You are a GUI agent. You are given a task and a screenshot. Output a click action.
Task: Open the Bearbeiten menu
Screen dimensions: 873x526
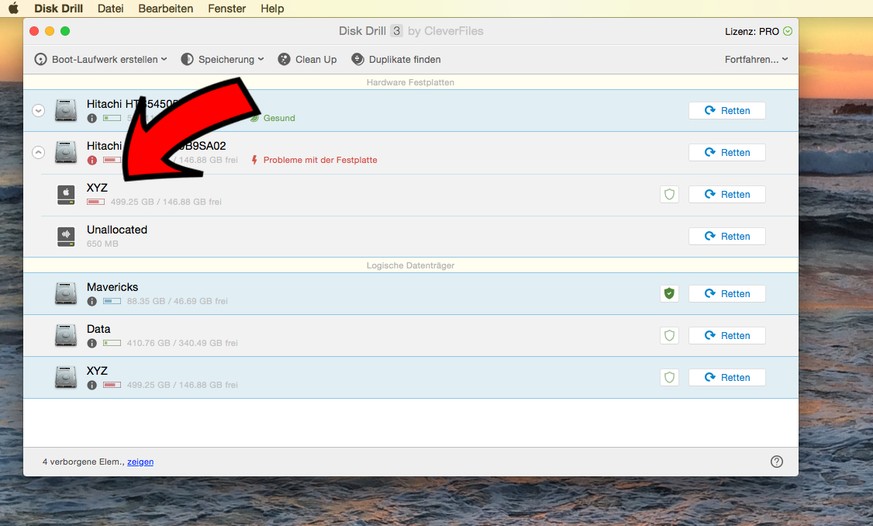[165, 8]
